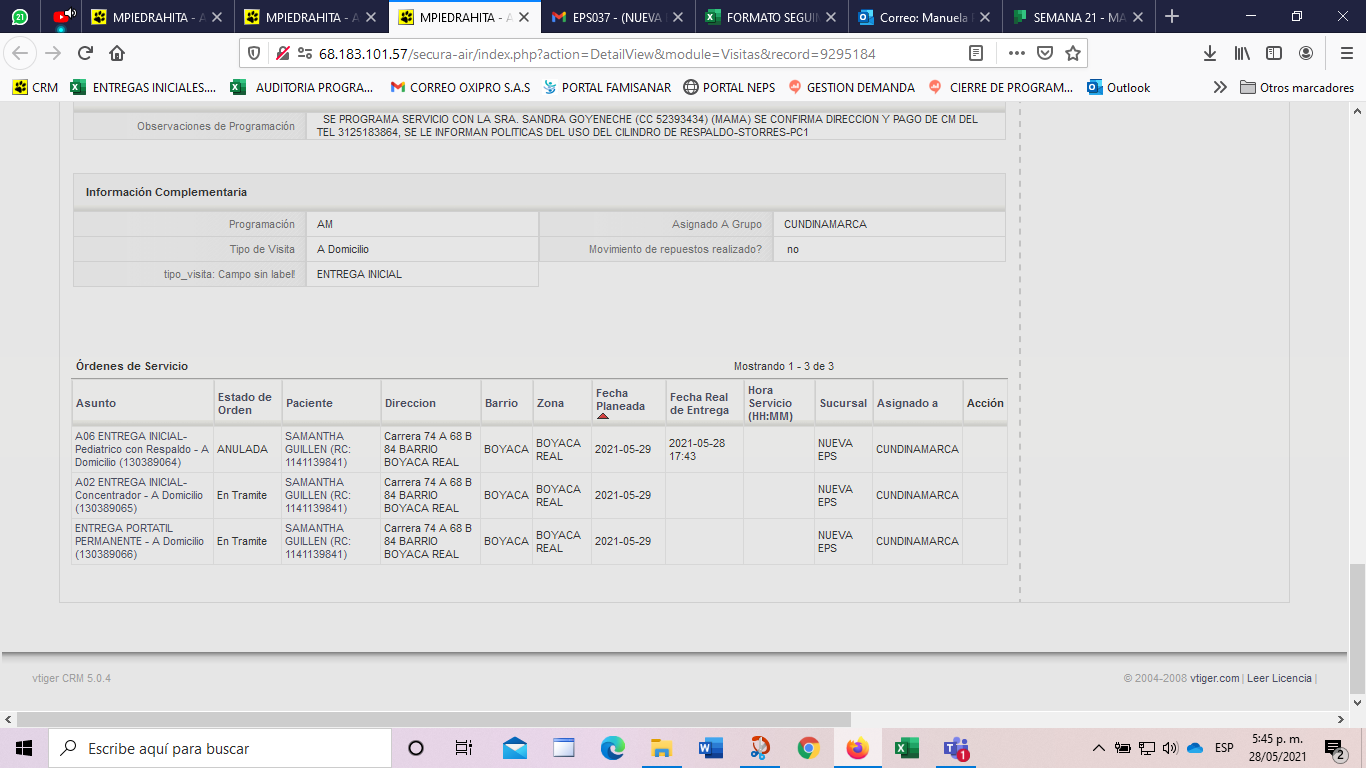The height and width of the screenshot is (768, 1366).
Task: Open the Firefox account icon
Action: [x=1306, y=53]
